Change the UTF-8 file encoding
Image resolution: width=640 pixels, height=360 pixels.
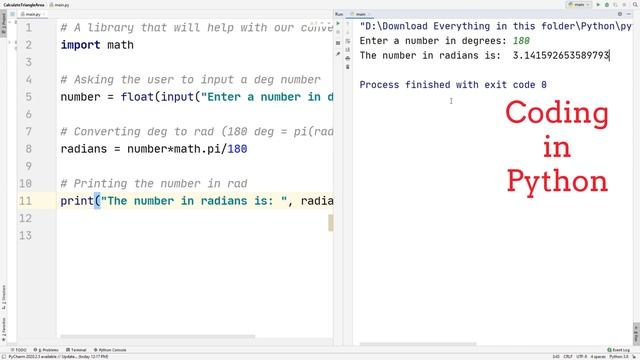click(582, 356)
